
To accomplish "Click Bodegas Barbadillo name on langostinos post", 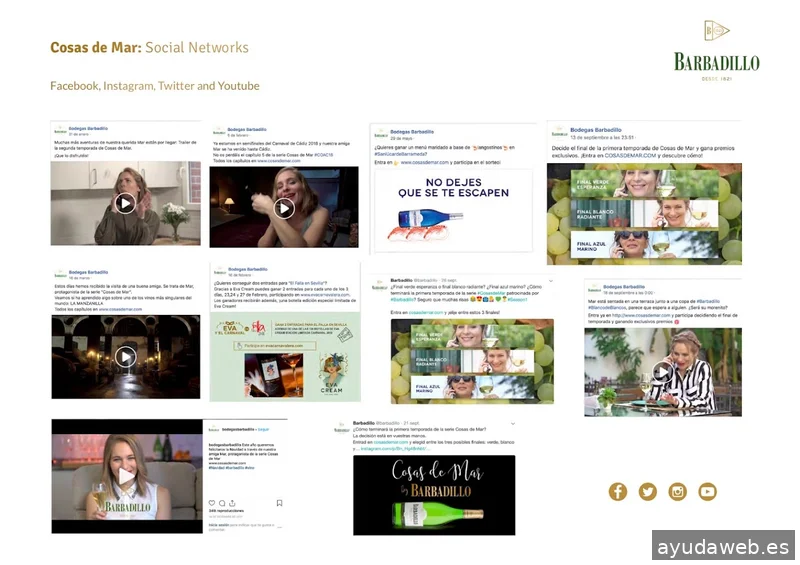I will 412,132.
